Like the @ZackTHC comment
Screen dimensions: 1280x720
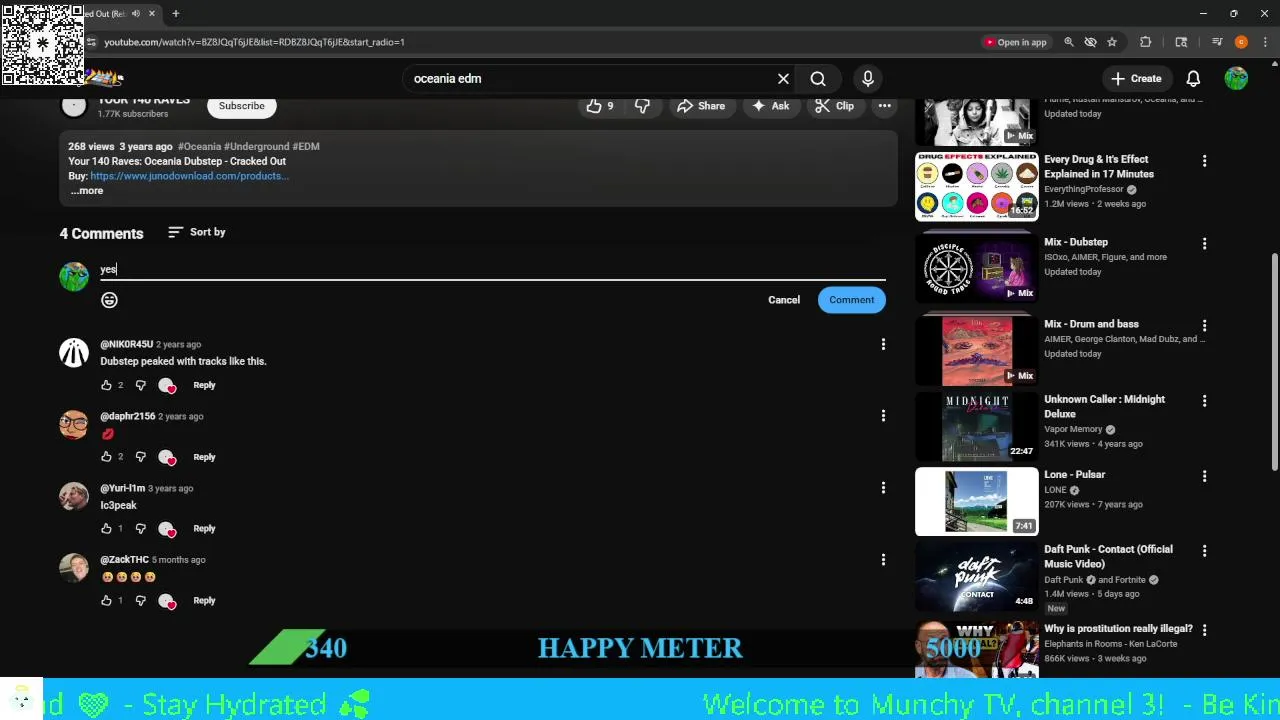point(106,601)
